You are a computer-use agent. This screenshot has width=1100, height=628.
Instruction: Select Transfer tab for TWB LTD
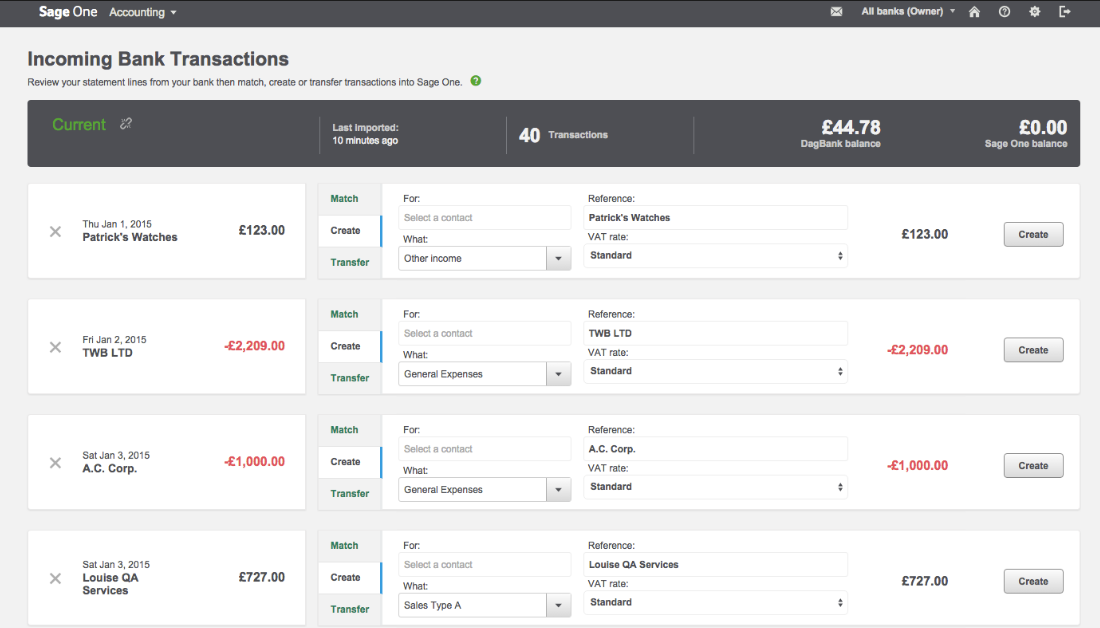(349, 378)
